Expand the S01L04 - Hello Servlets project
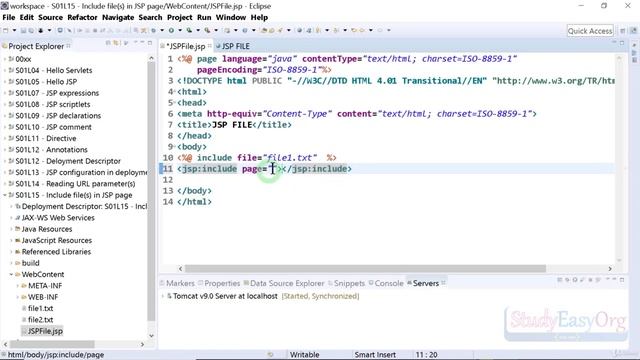Viewport: 640px width, 360px height. (5, 70)
